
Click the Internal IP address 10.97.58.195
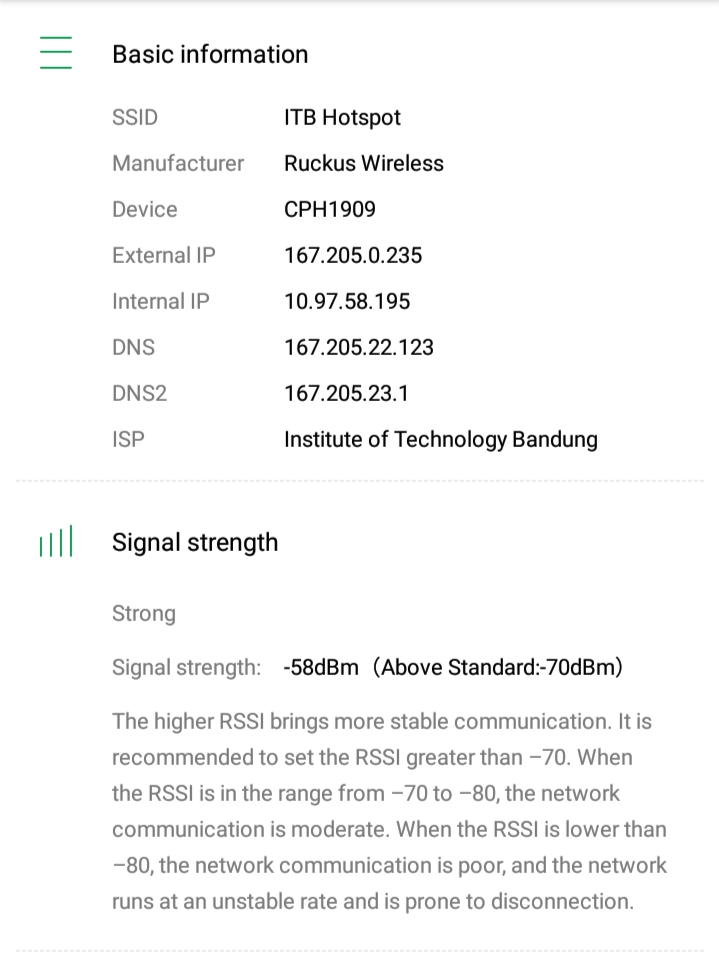[x=347, y=301]
